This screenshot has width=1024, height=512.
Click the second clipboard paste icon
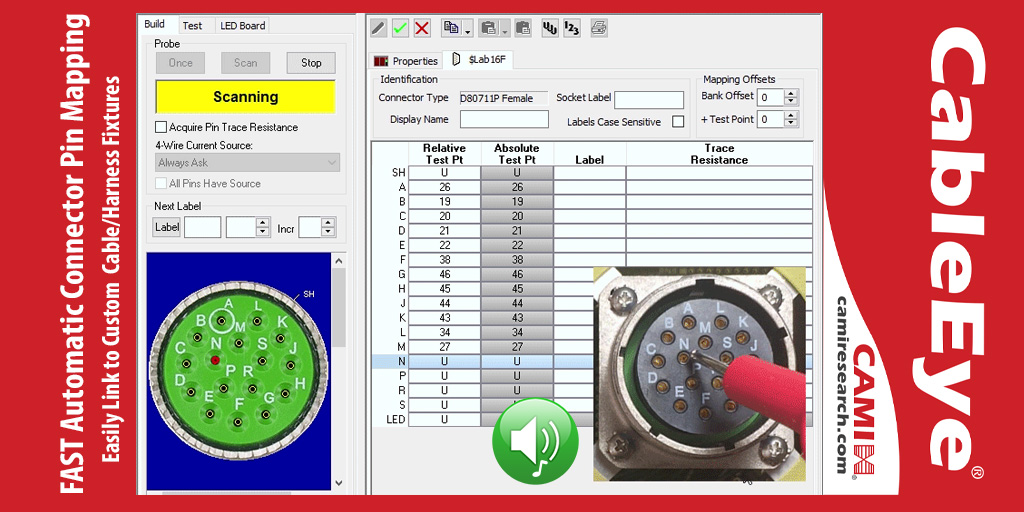pyautogui.click(x=523, y=28)
